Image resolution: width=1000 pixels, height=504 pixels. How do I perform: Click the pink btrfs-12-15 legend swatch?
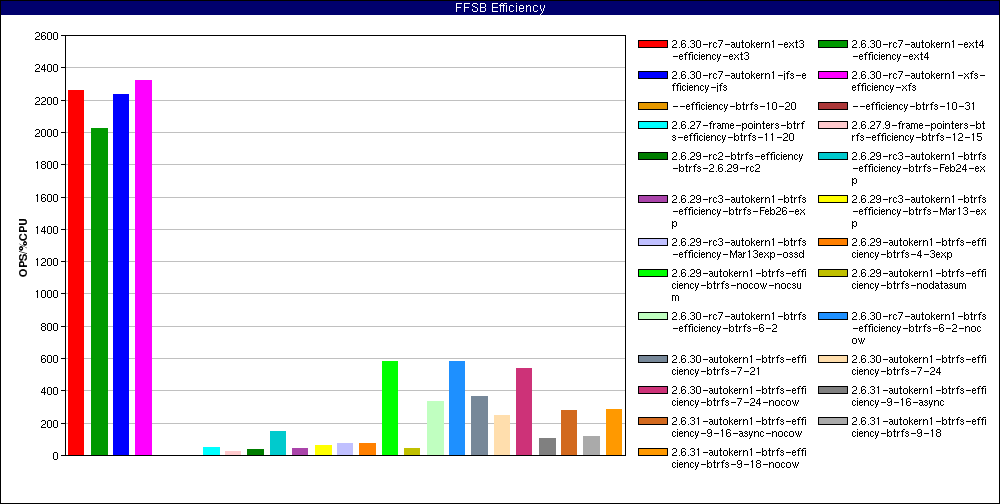coord(833,125)
